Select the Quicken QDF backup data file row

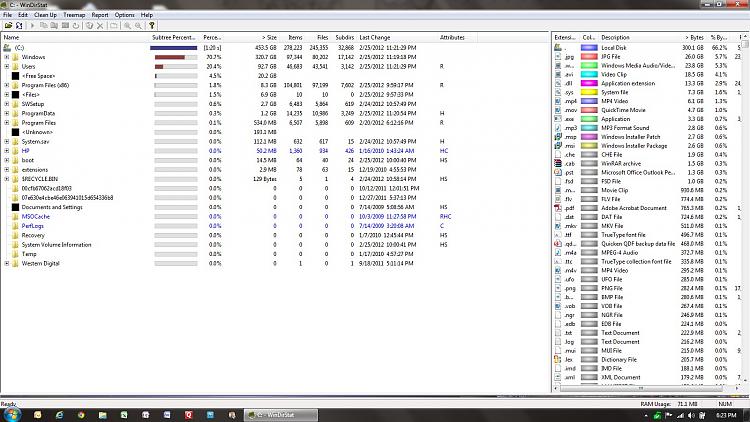click(x=648, y=244)
